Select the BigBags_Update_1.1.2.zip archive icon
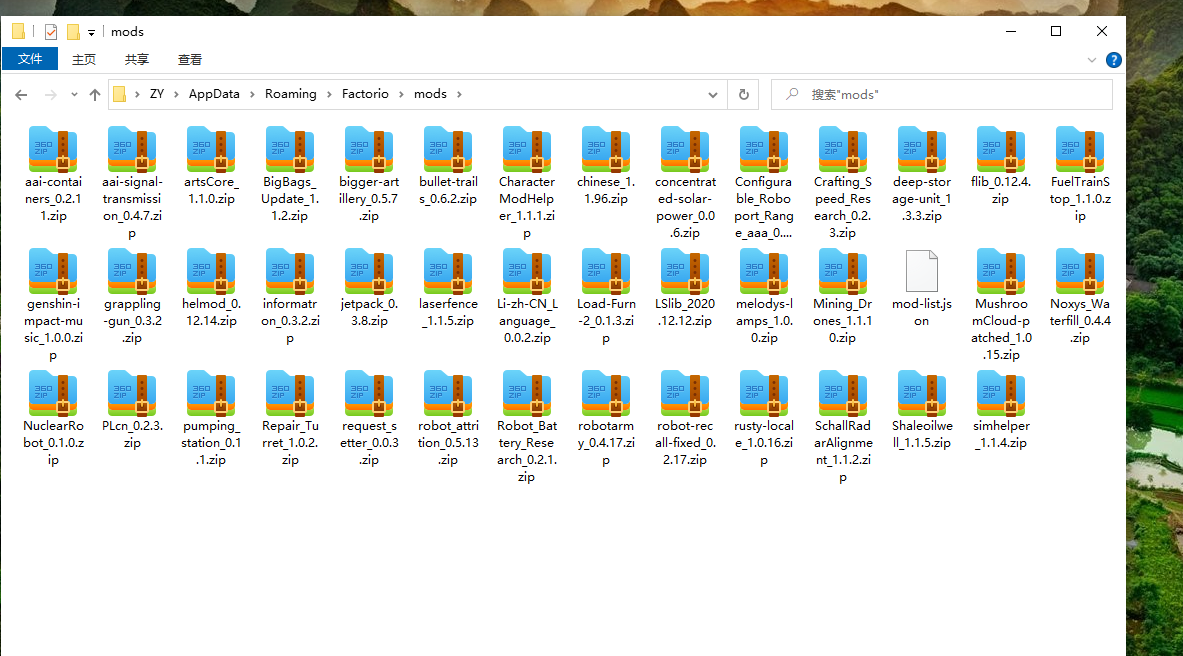The width and height of the screenshot is (1183, 656). point(290,149)
